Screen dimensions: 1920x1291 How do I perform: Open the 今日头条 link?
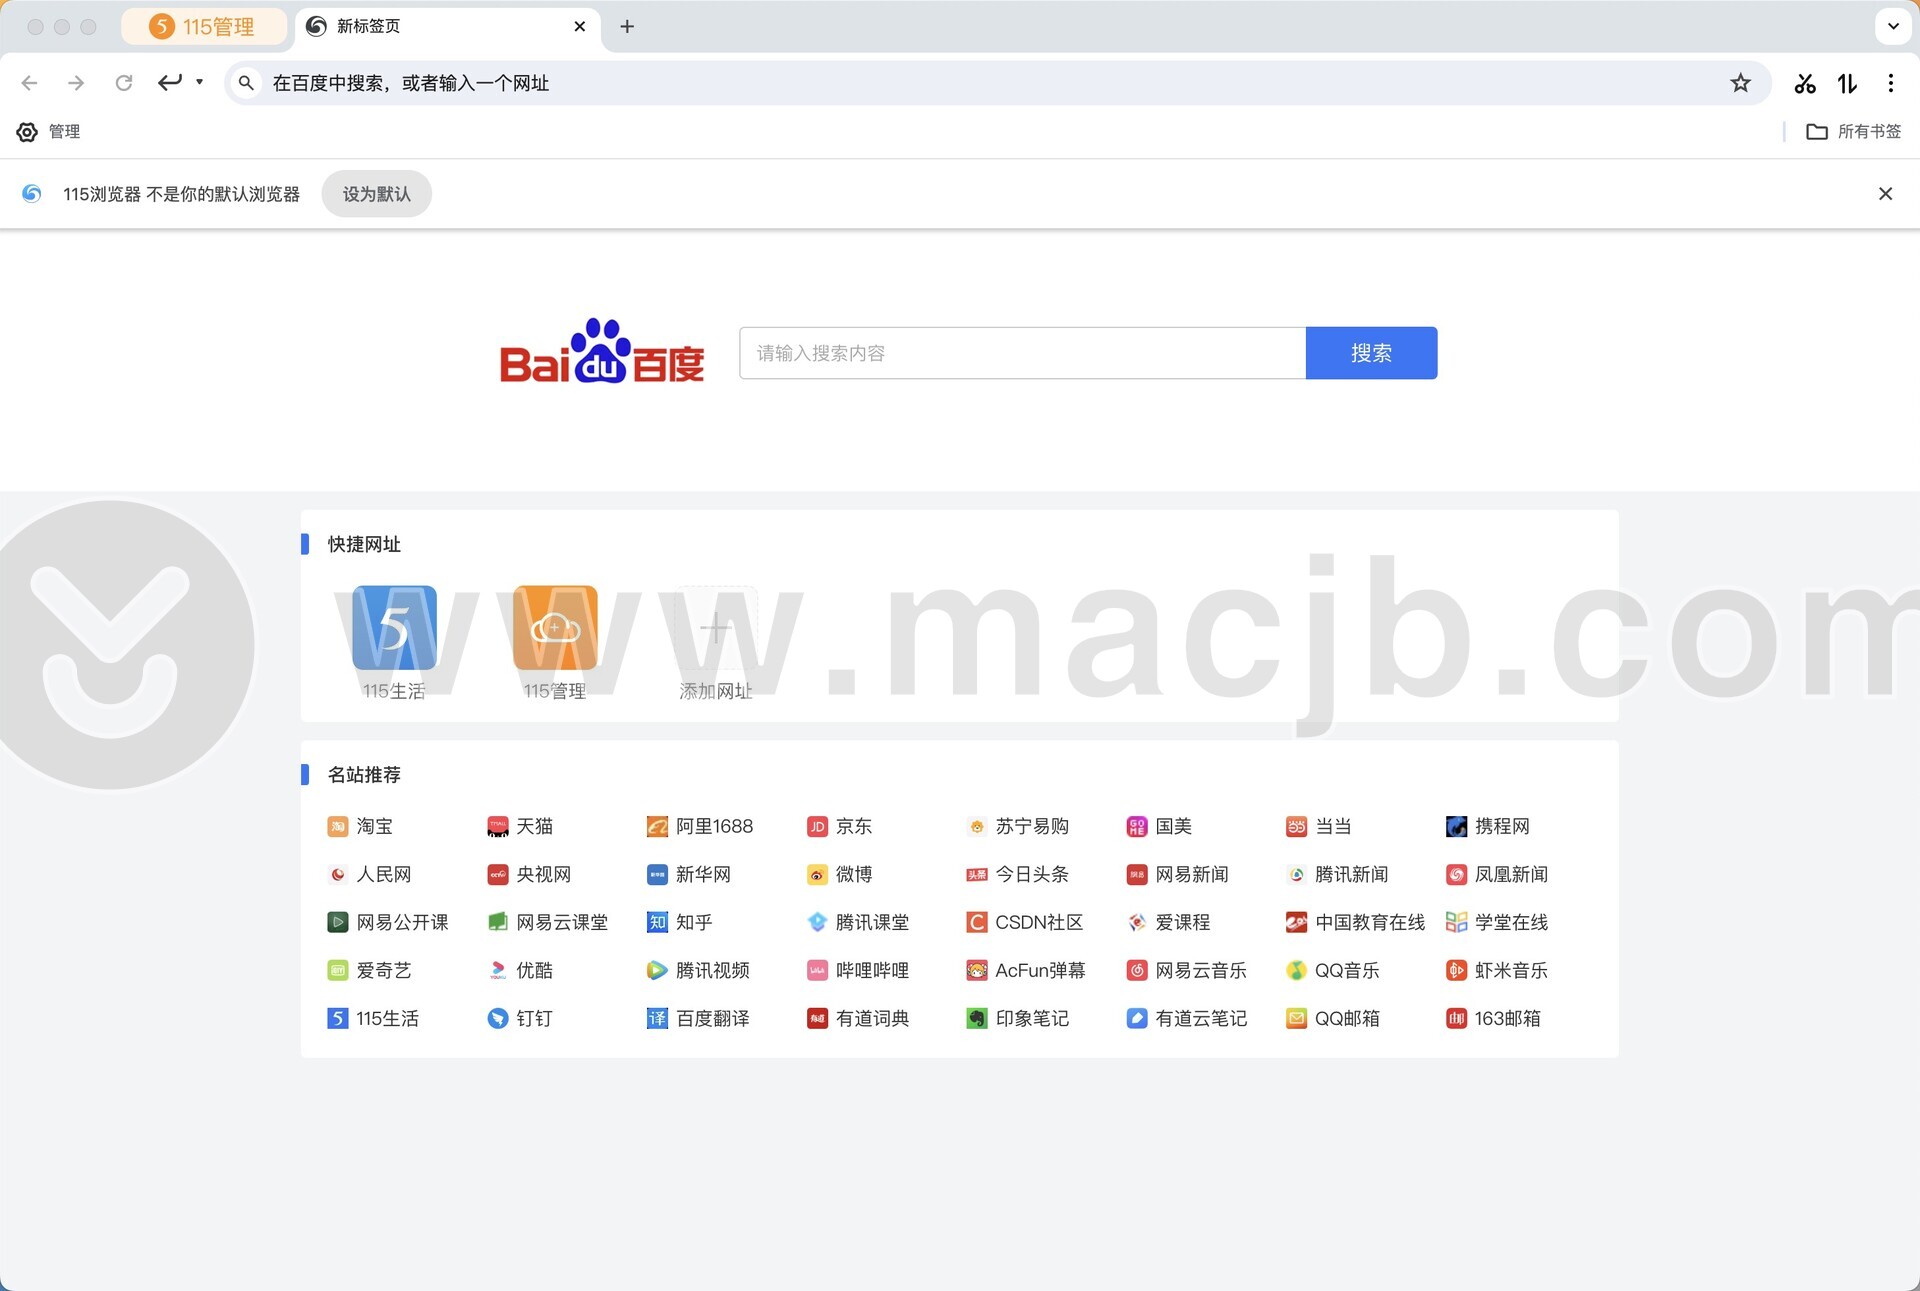pos(1018,874)
